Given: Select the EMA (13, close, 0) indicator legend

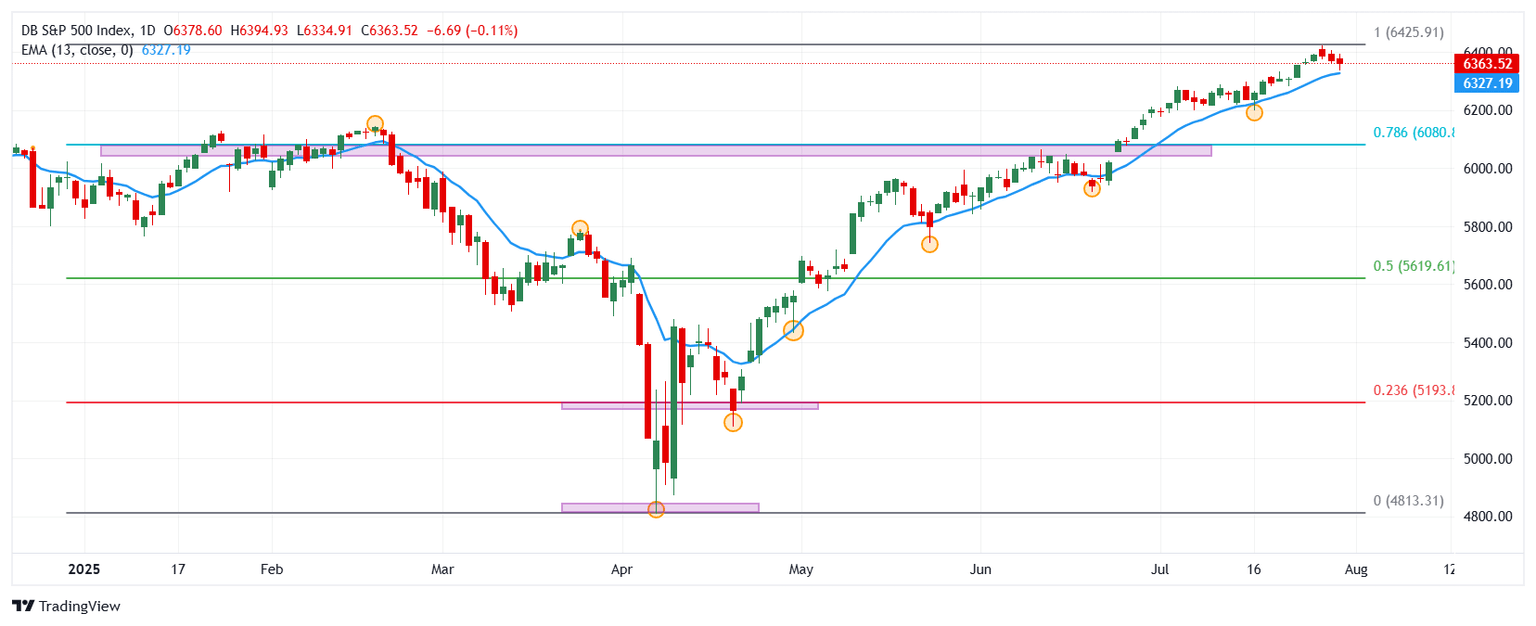Looking at the screenshot, I should point(80,50).
